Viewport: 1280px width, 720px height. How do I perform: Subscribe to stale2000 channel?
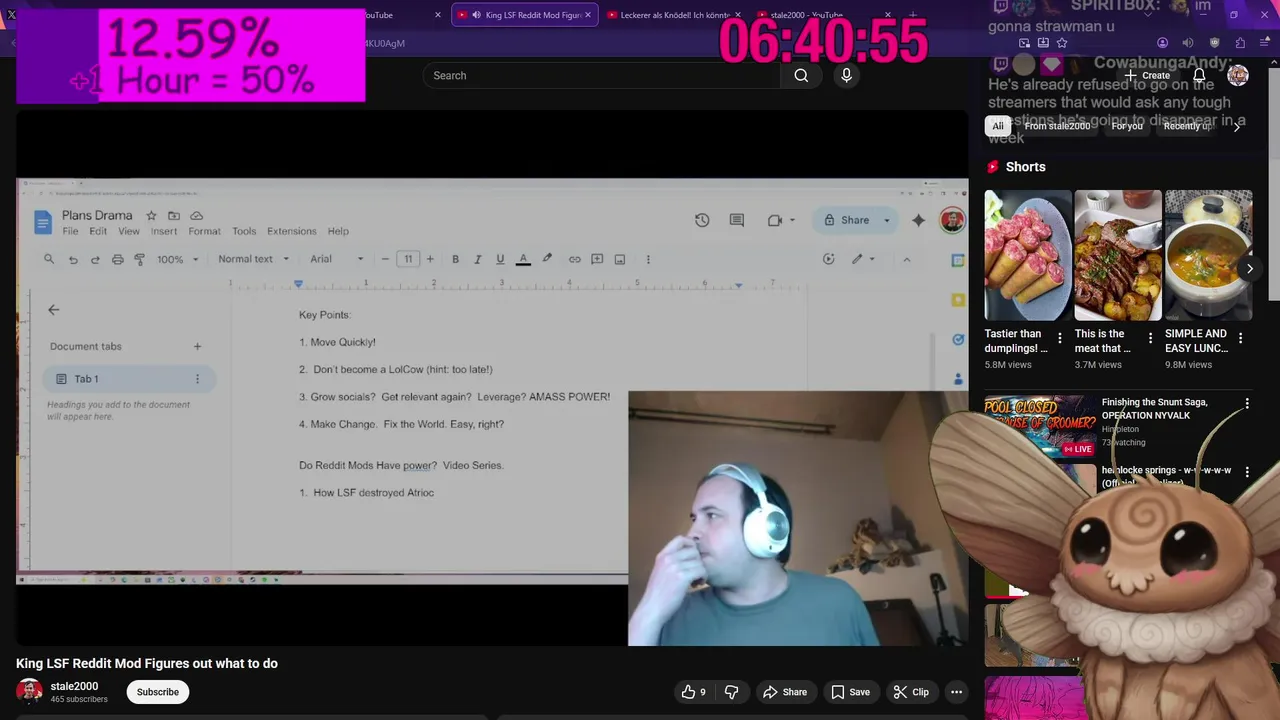point(158,692)
